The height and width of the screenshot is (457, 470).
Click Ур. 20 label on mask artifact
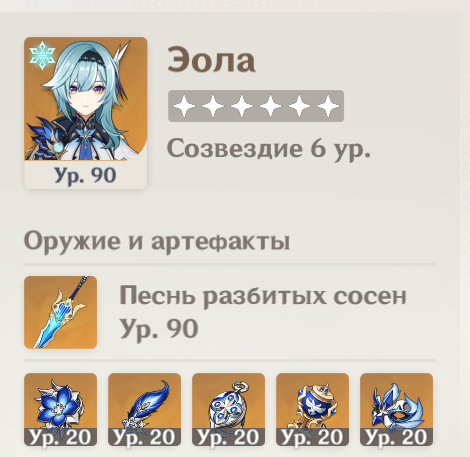[397, 437]
